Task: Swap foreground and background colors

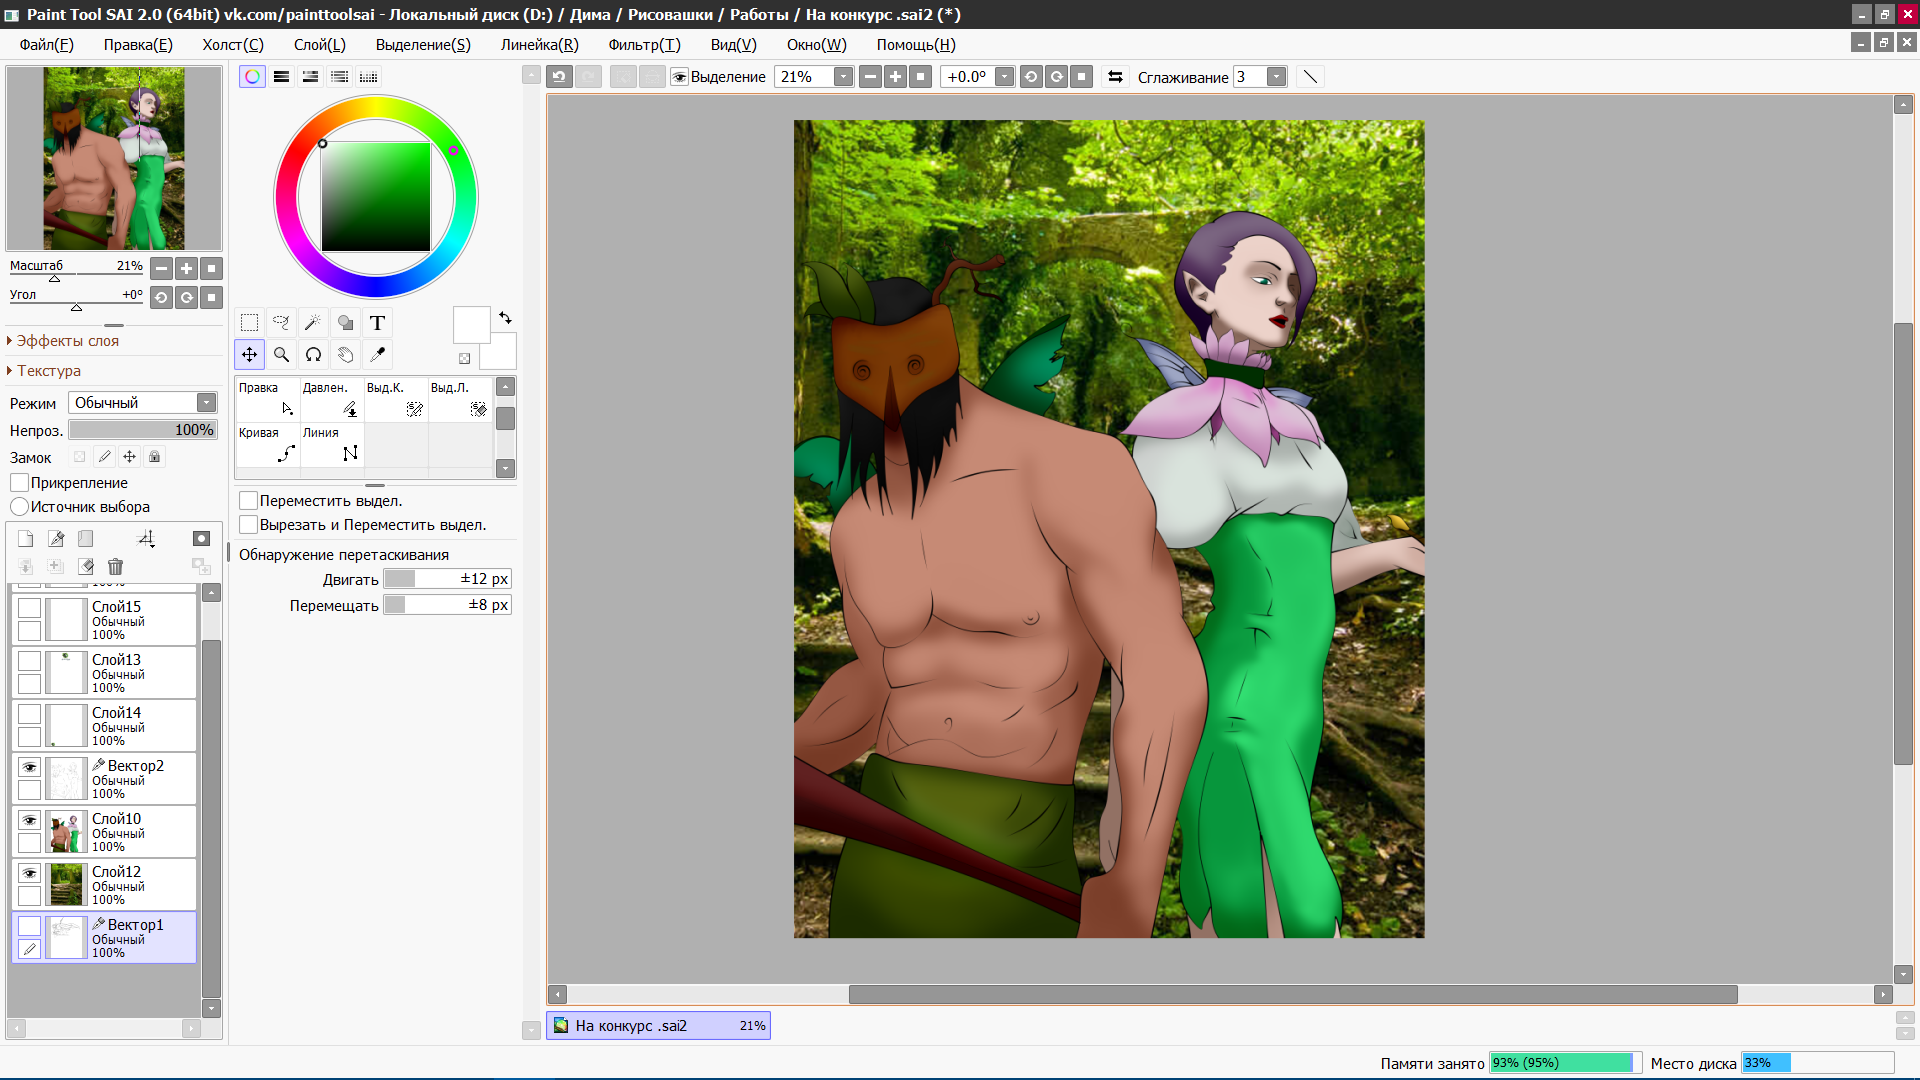Action: [505, 318]
